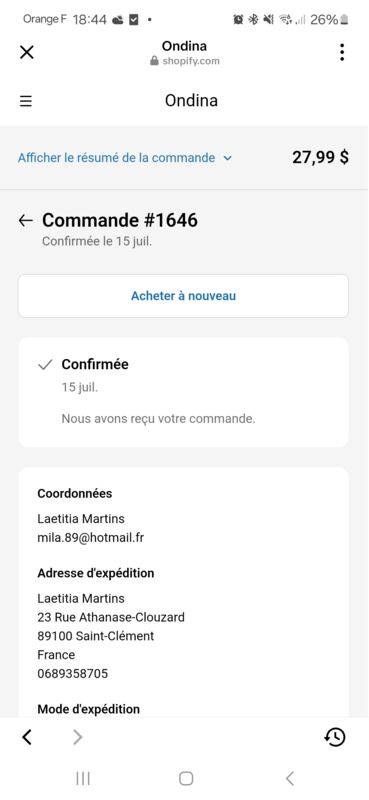Open Android recent apps button

(x=83, y=779)
